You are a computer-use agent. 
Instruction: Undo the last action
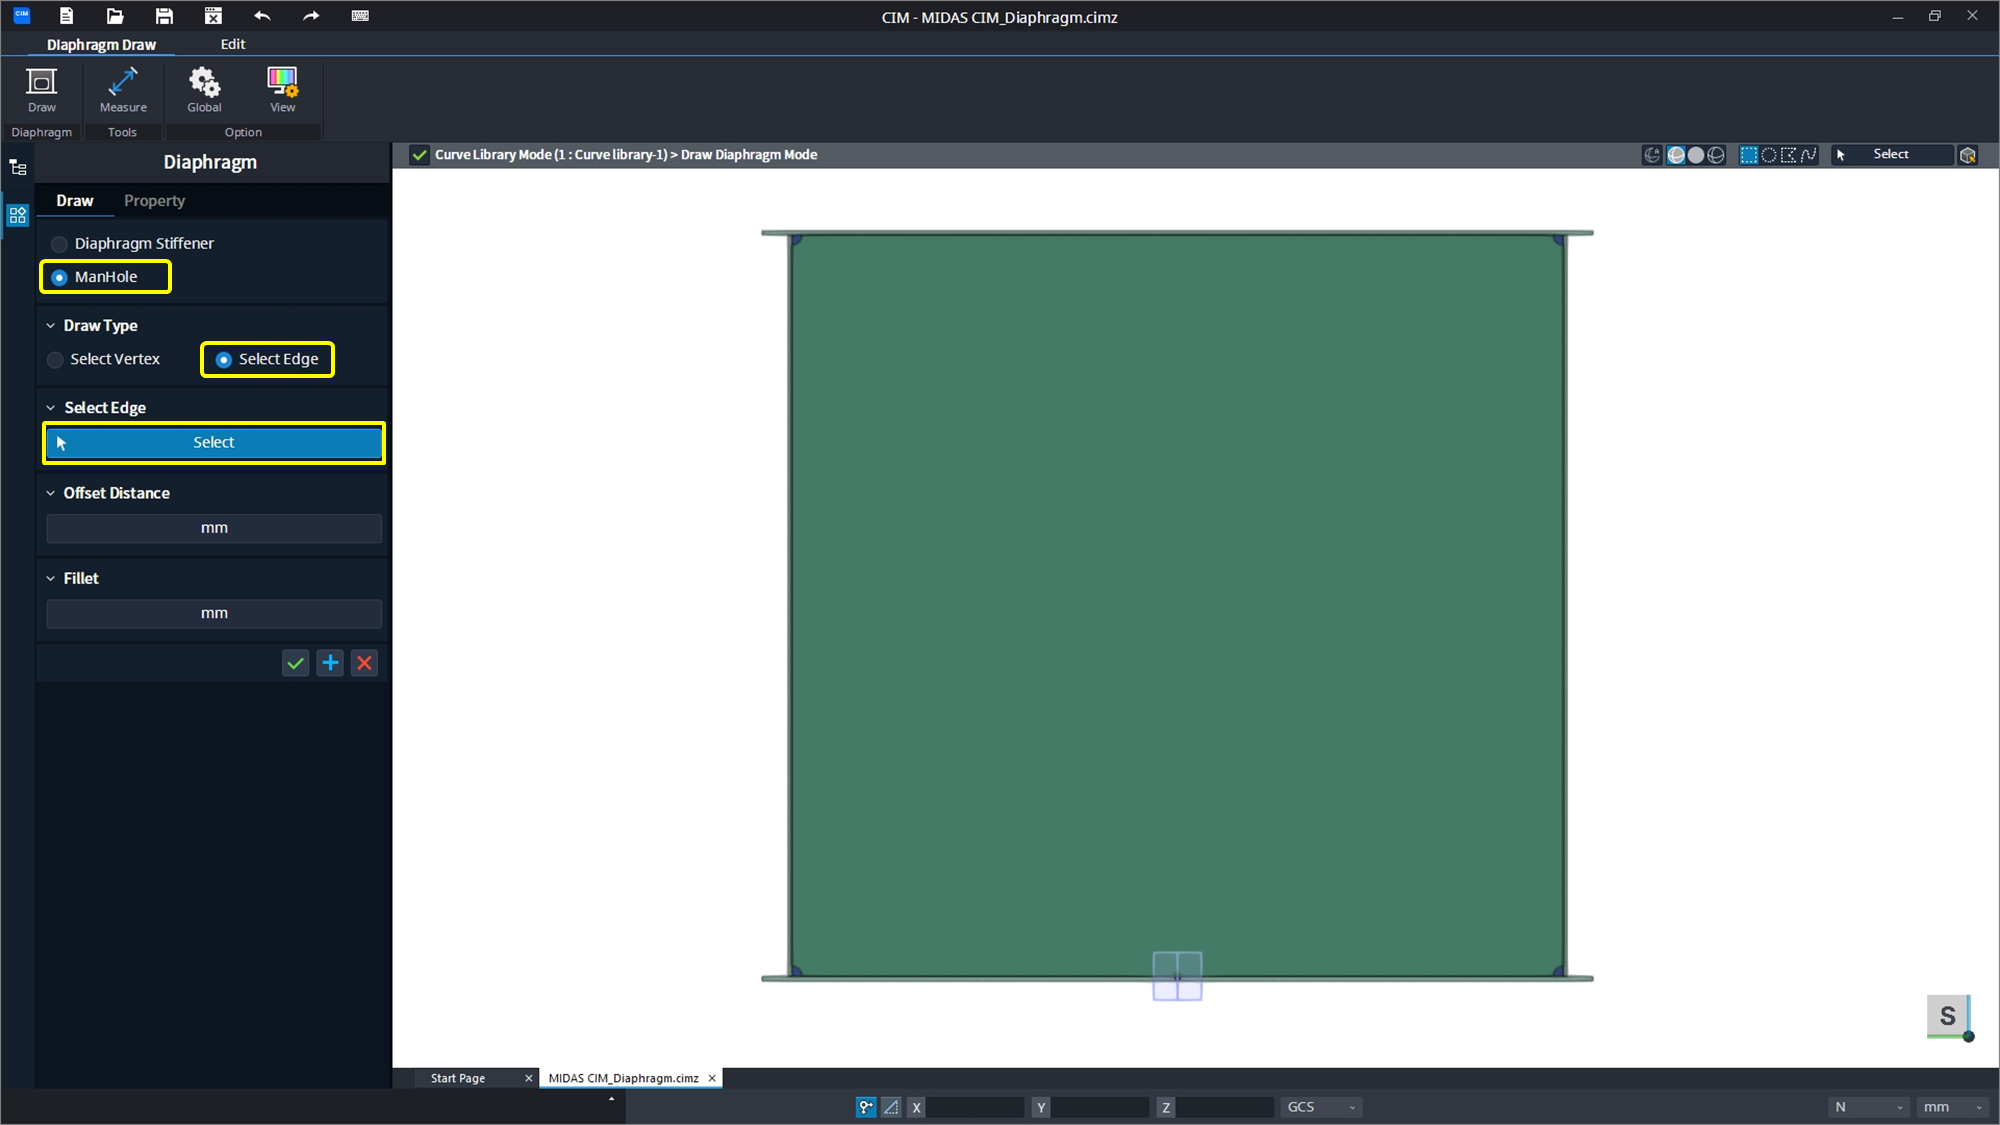[262, 16]
